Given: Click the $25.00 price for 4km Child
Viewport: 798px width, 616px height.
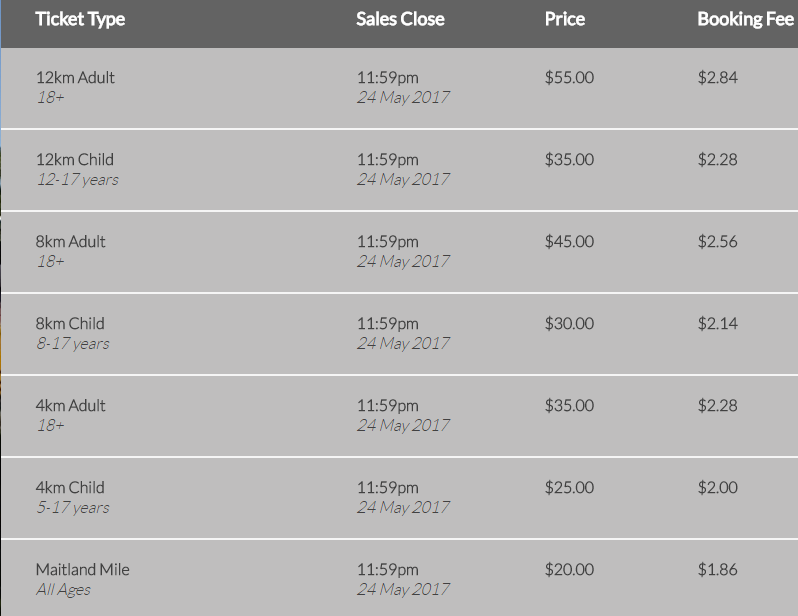Looking at the screenshot, I should 569,488.
